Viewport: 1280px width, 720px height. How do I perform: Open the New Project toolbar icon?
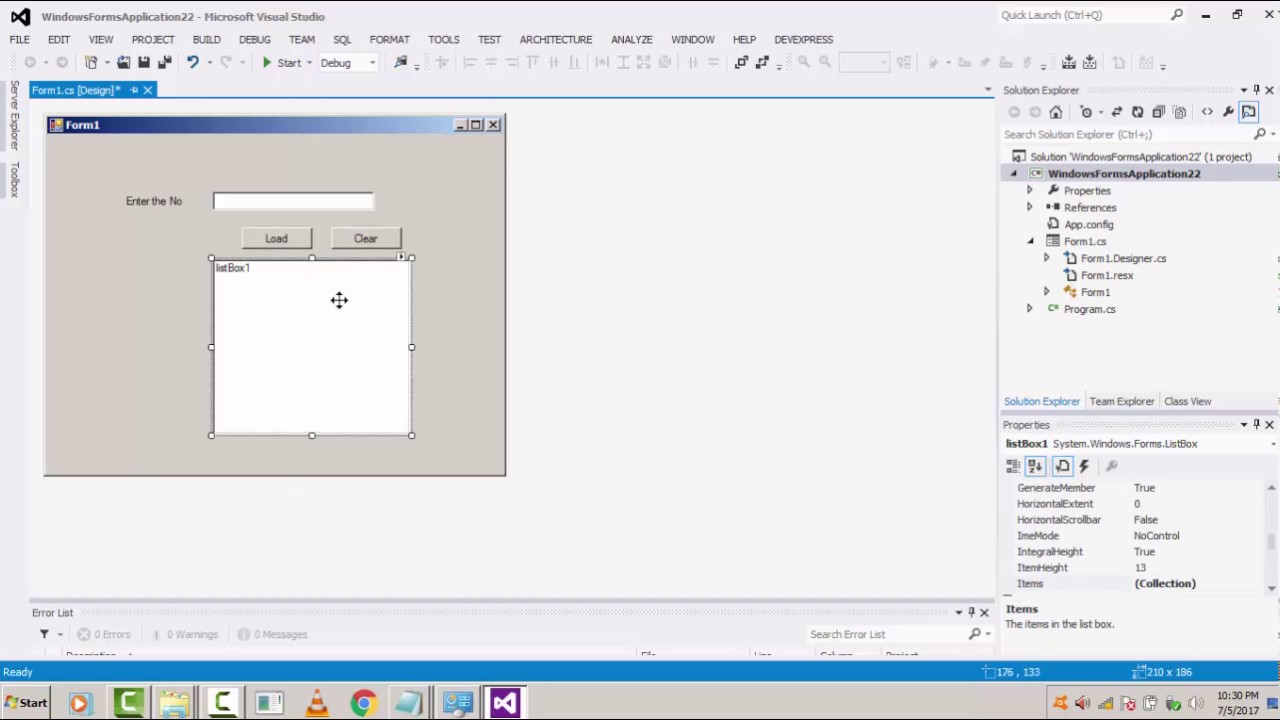click(x=89, y=62)
